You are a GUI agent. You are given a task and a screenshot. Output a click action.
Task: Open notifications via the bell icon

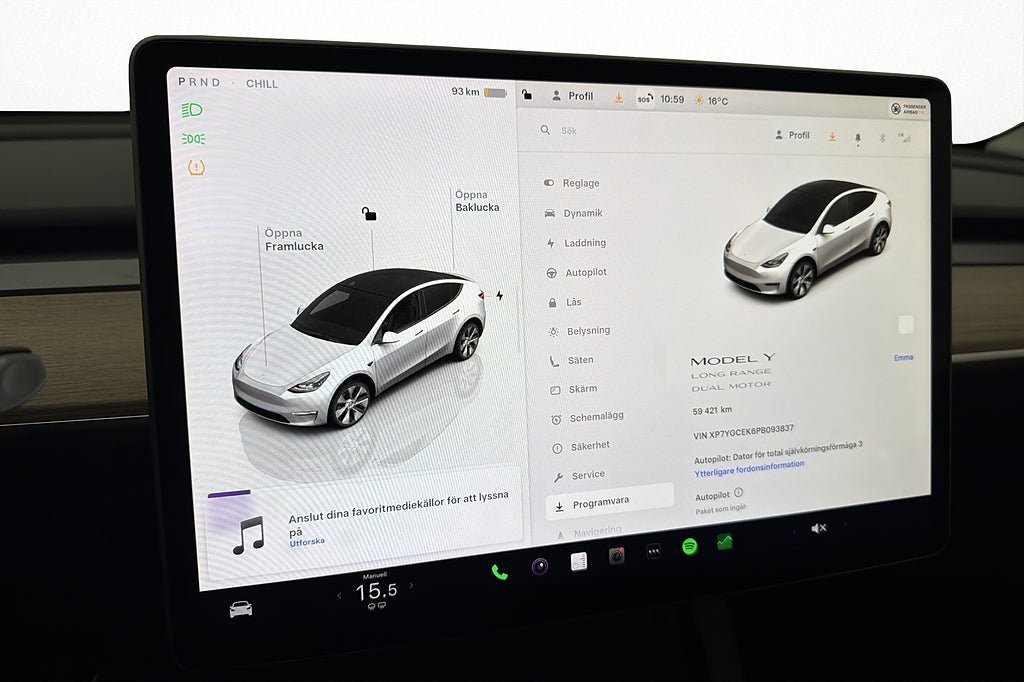click(x=857, y=138)
